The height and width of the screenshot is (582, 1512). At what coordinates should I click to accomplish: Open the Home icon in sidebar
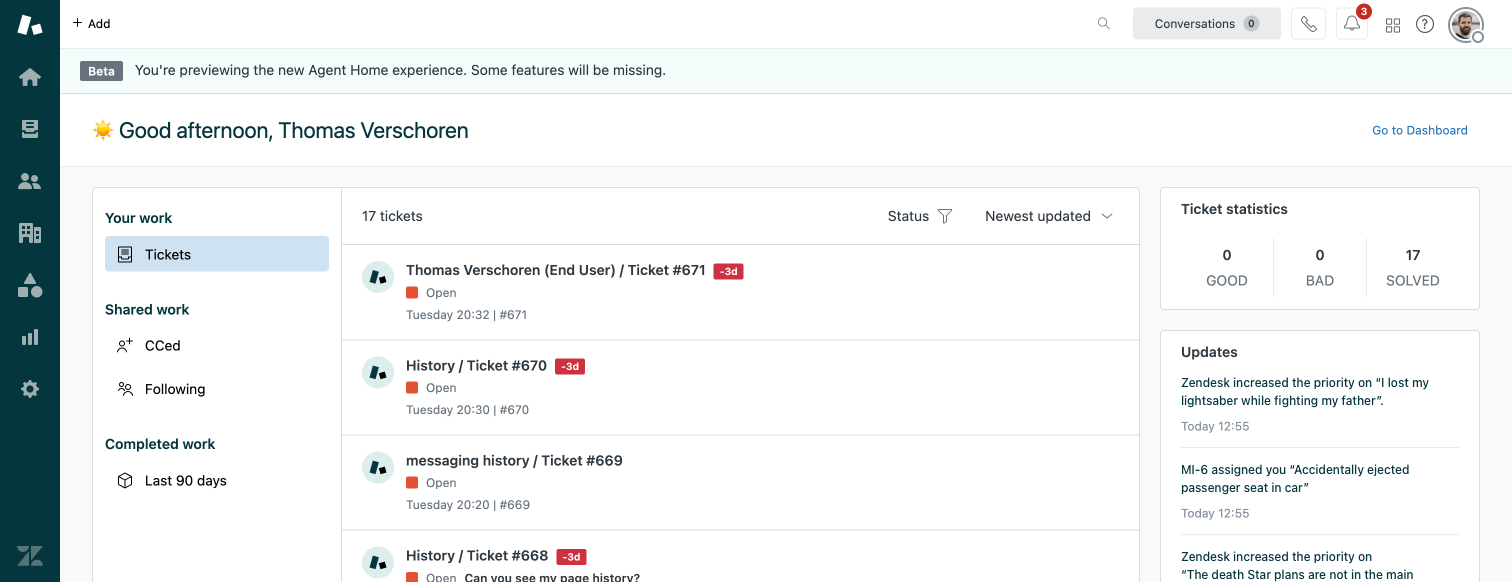[30, 77]
